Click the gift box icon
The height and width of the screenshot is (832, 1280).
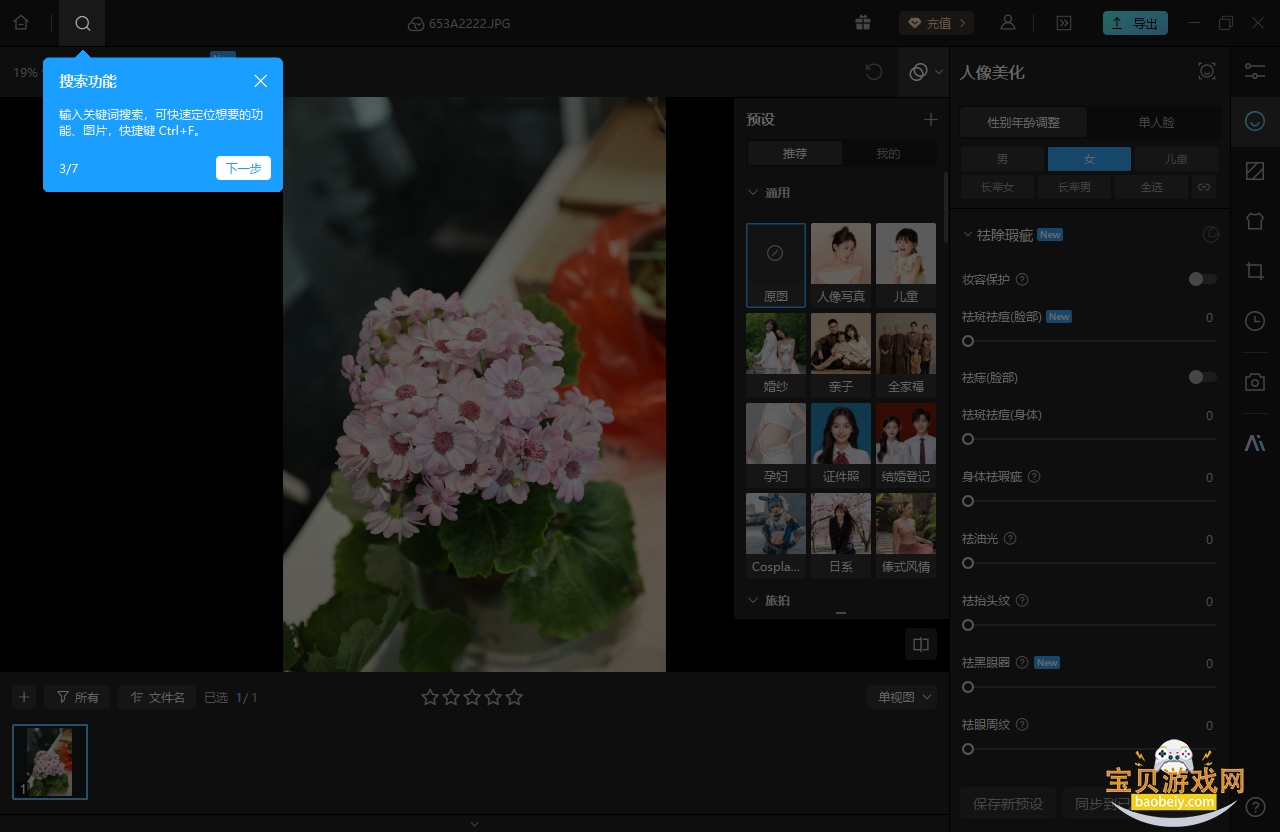863,23
